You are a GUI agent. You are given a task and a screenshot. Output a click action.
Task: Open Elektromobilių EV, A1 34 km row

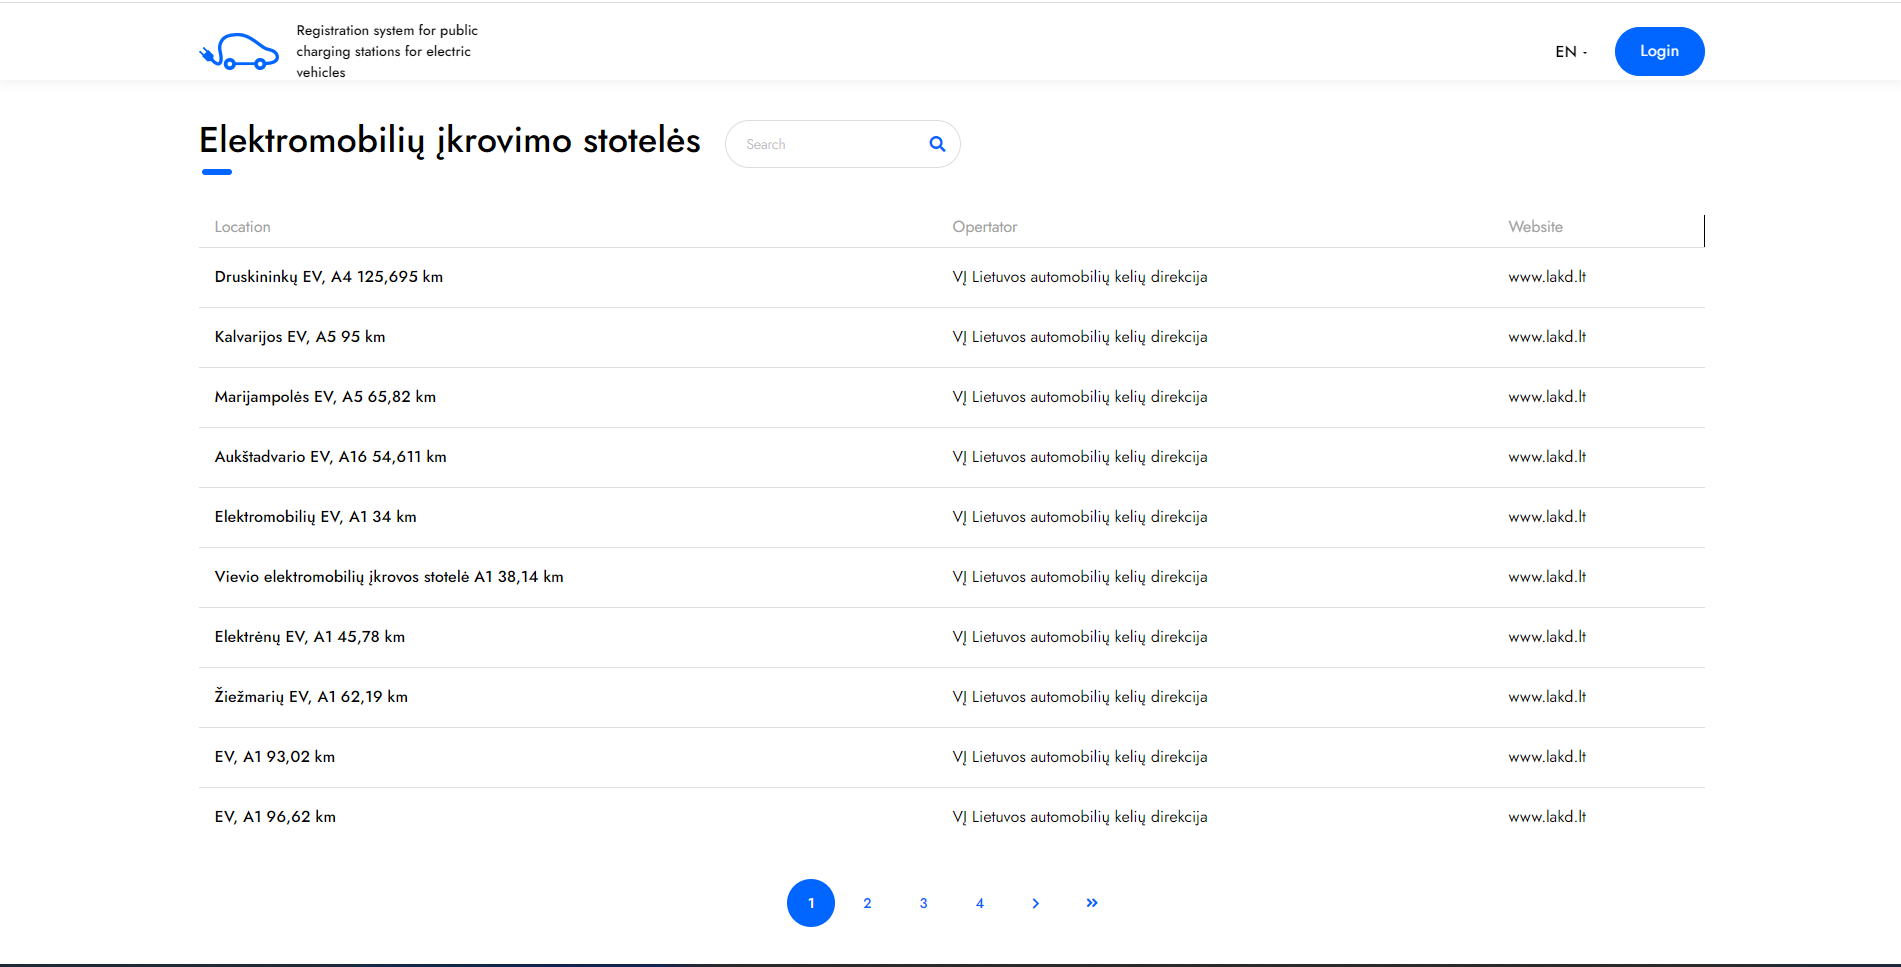[952, 517]
